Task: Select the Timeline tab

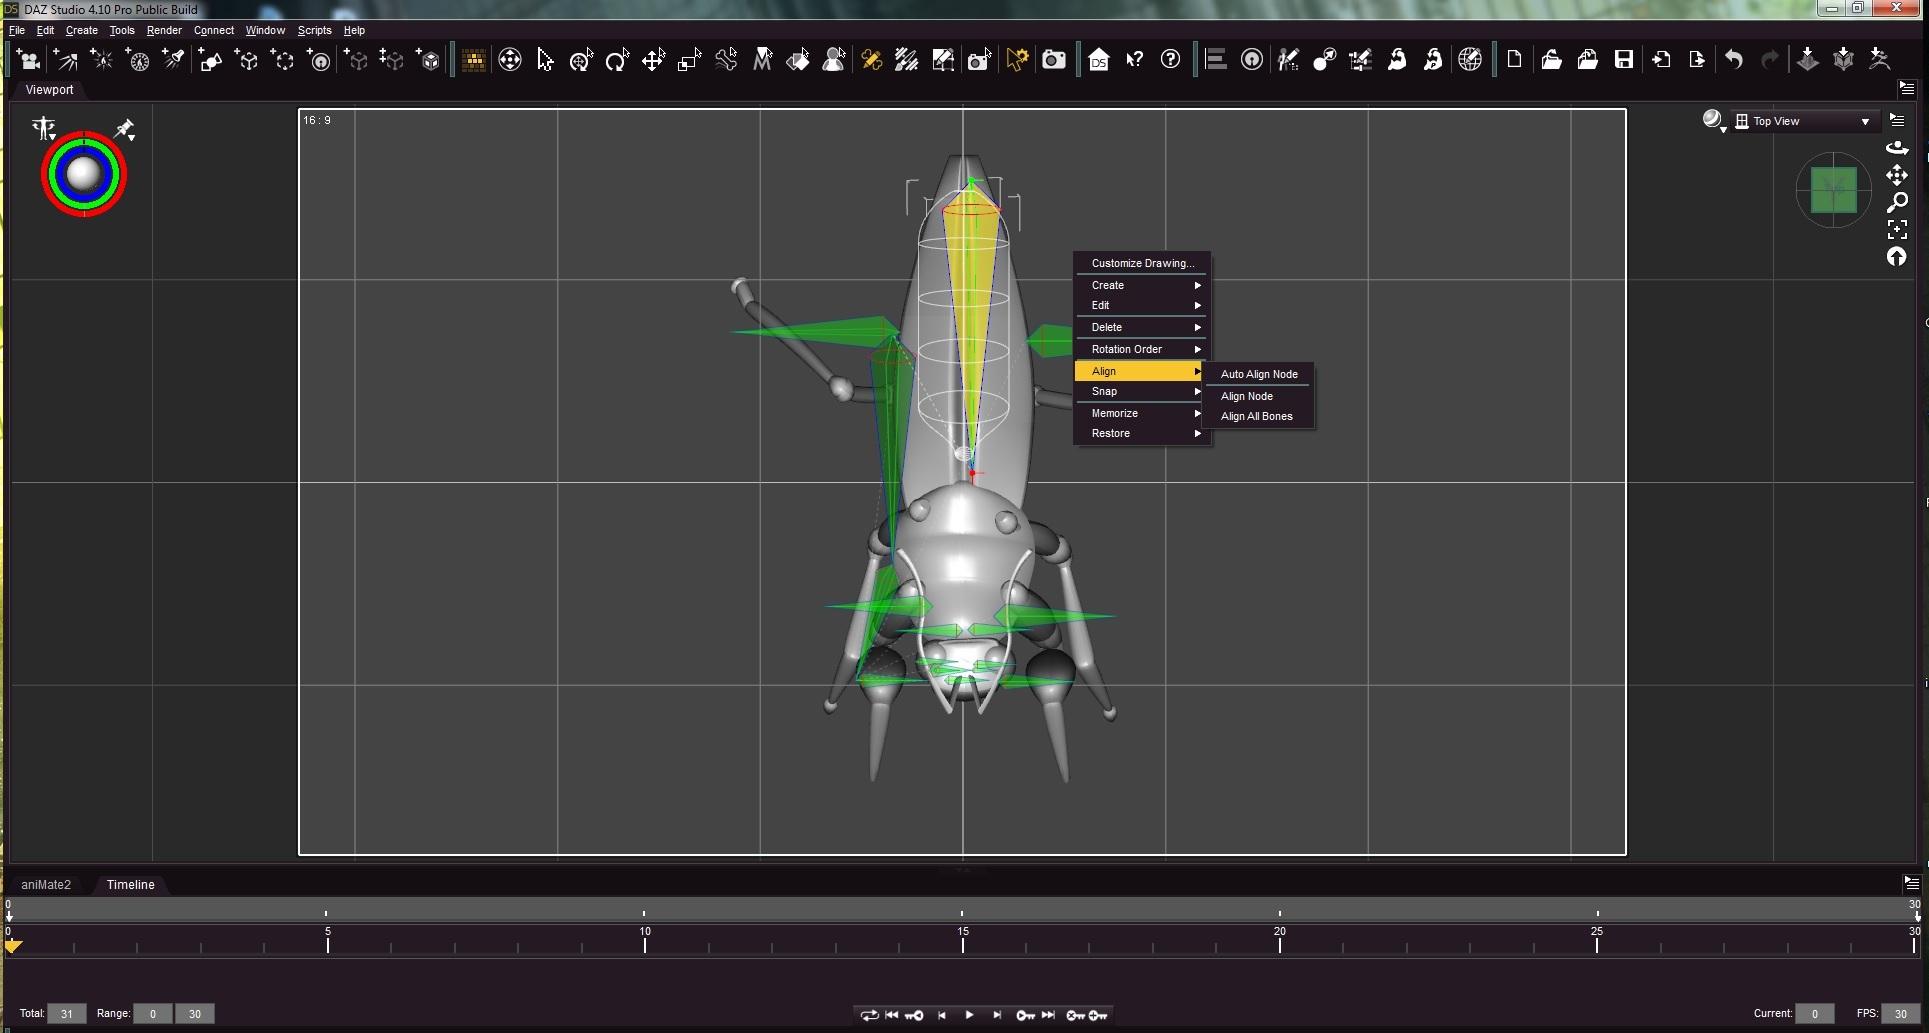Action: click(x=131, y=885)
